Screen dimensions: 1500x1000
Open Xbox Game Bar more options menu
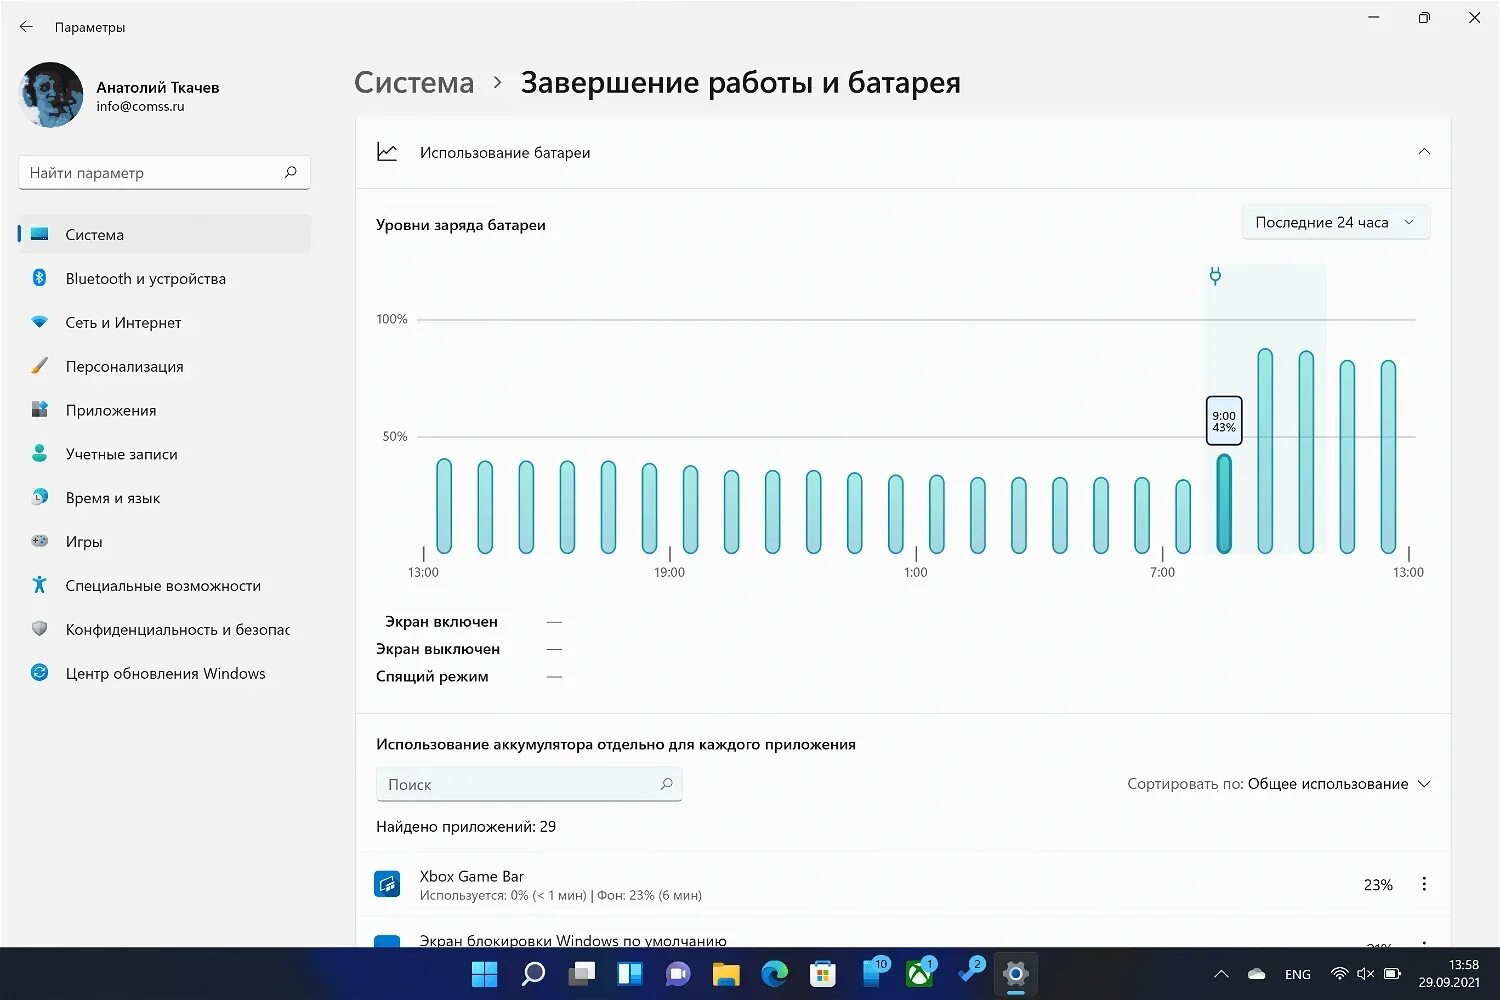1424,884
